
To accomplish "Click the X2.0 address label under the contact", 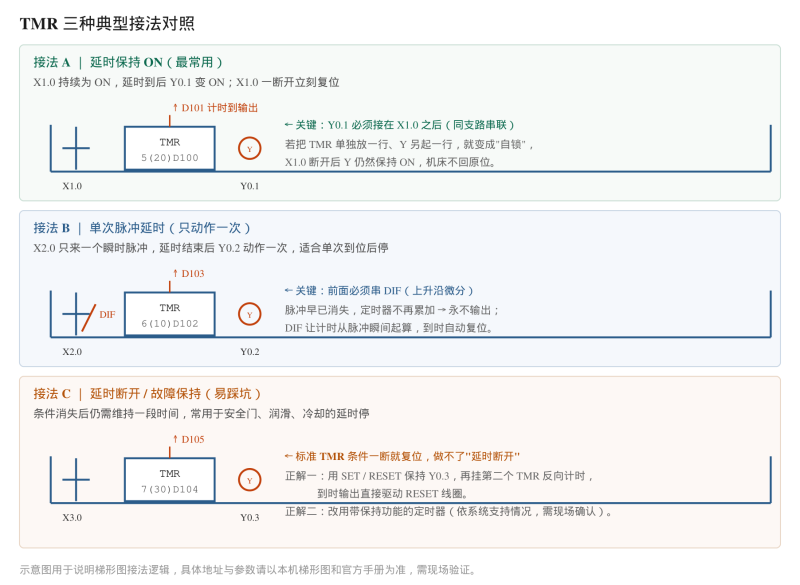I will pyautogui.click(x=72, y=352).
